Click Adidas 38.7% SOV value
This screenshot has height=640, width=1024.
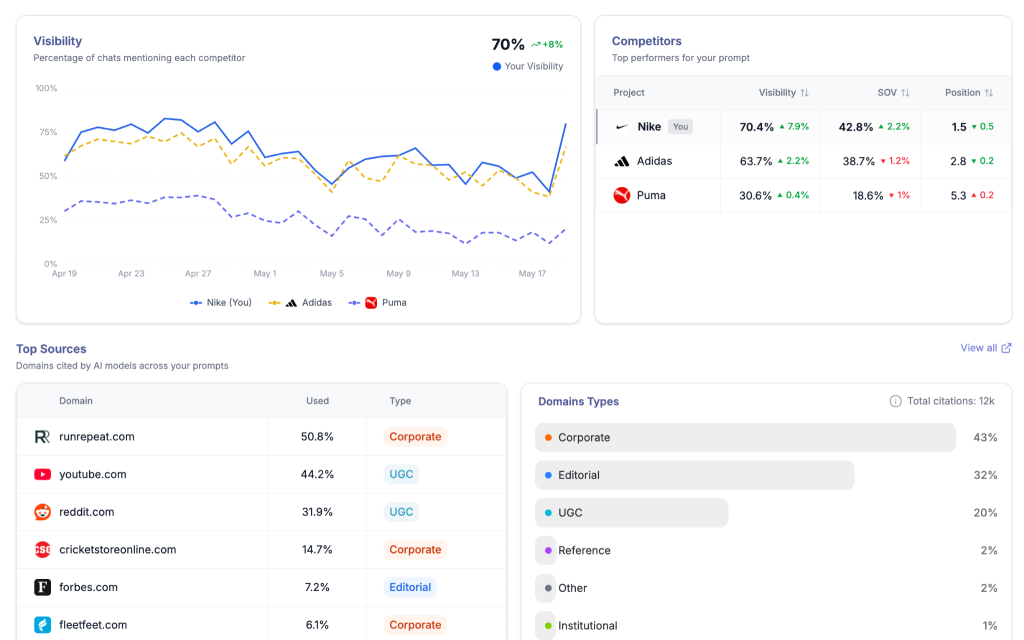tap(859, 161)
